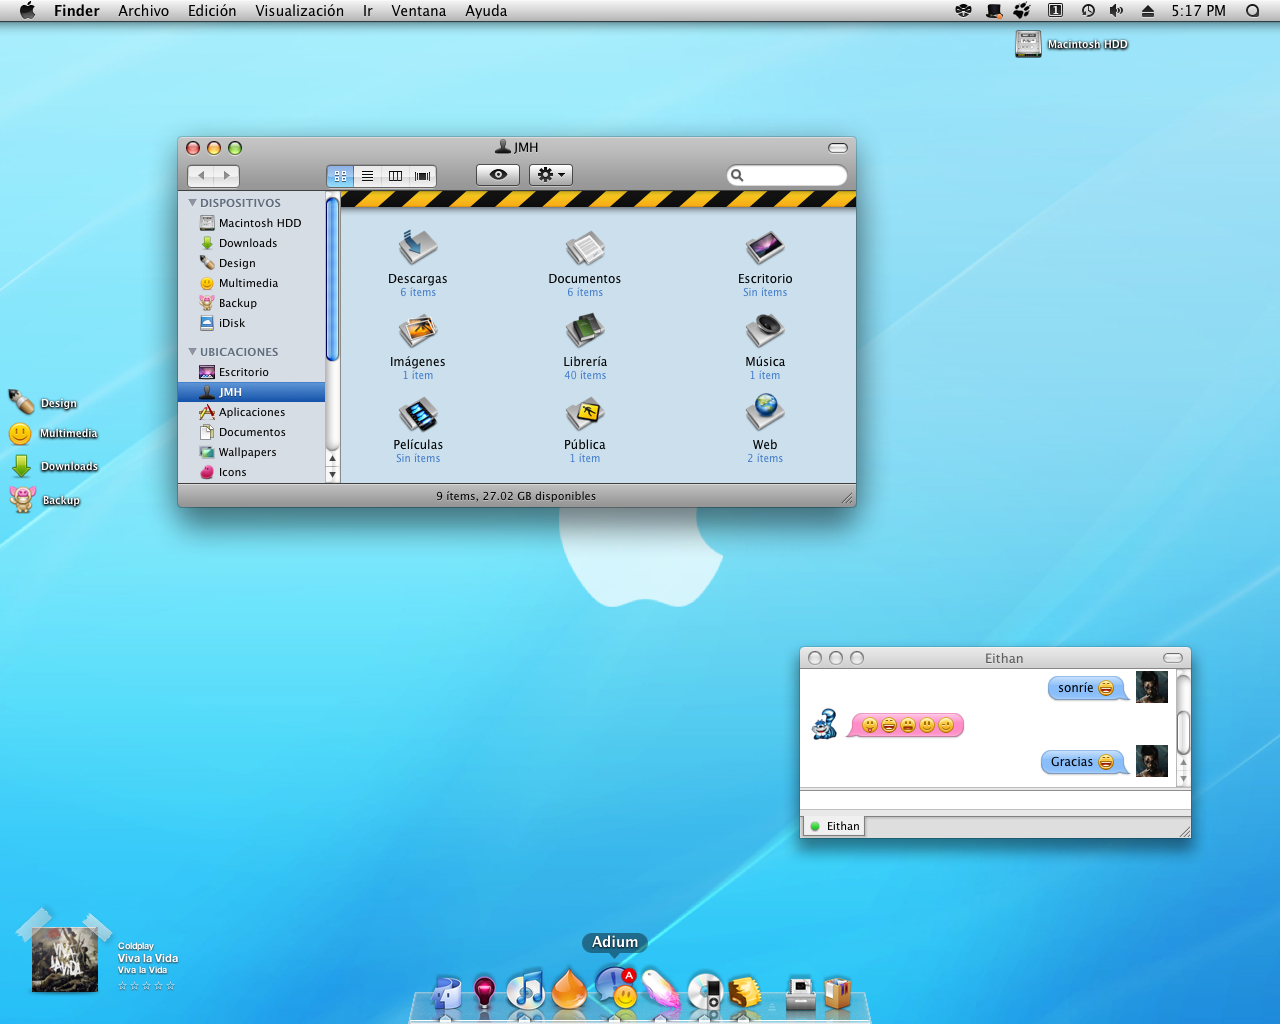Click Adium chat icon in dock
This screenshot has height=1024, width=1280.
616,987
